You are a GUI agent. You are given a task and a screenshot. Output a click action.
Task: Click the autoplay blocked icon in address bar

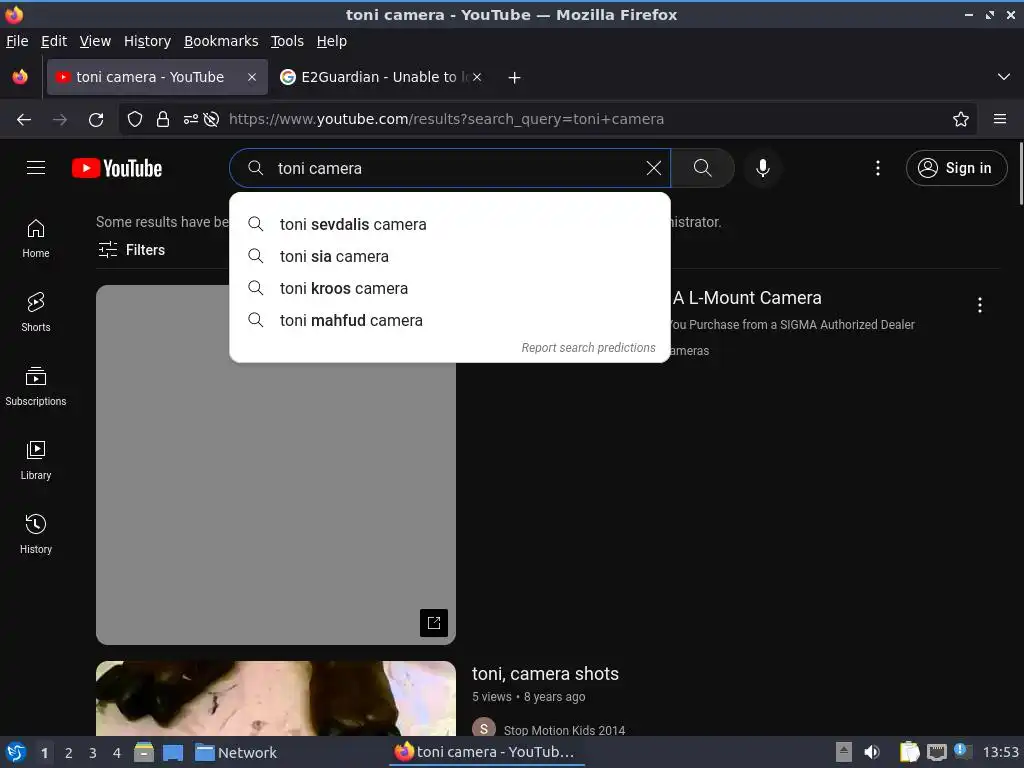(x=211, y=119)
